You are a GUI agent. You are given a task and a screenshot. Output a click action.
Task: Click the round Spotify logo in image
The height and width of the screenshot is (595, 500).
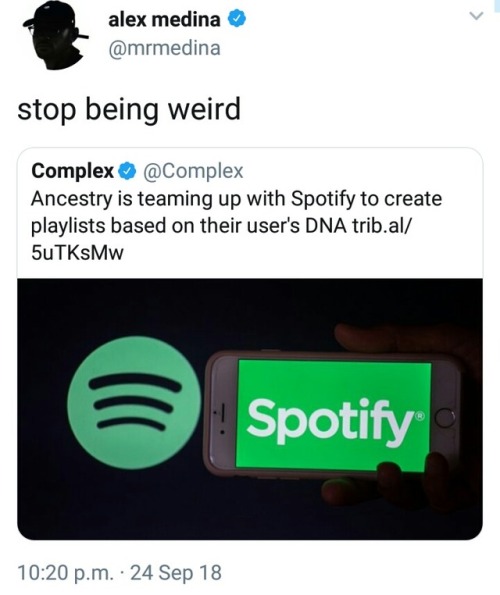coord(134,403)
